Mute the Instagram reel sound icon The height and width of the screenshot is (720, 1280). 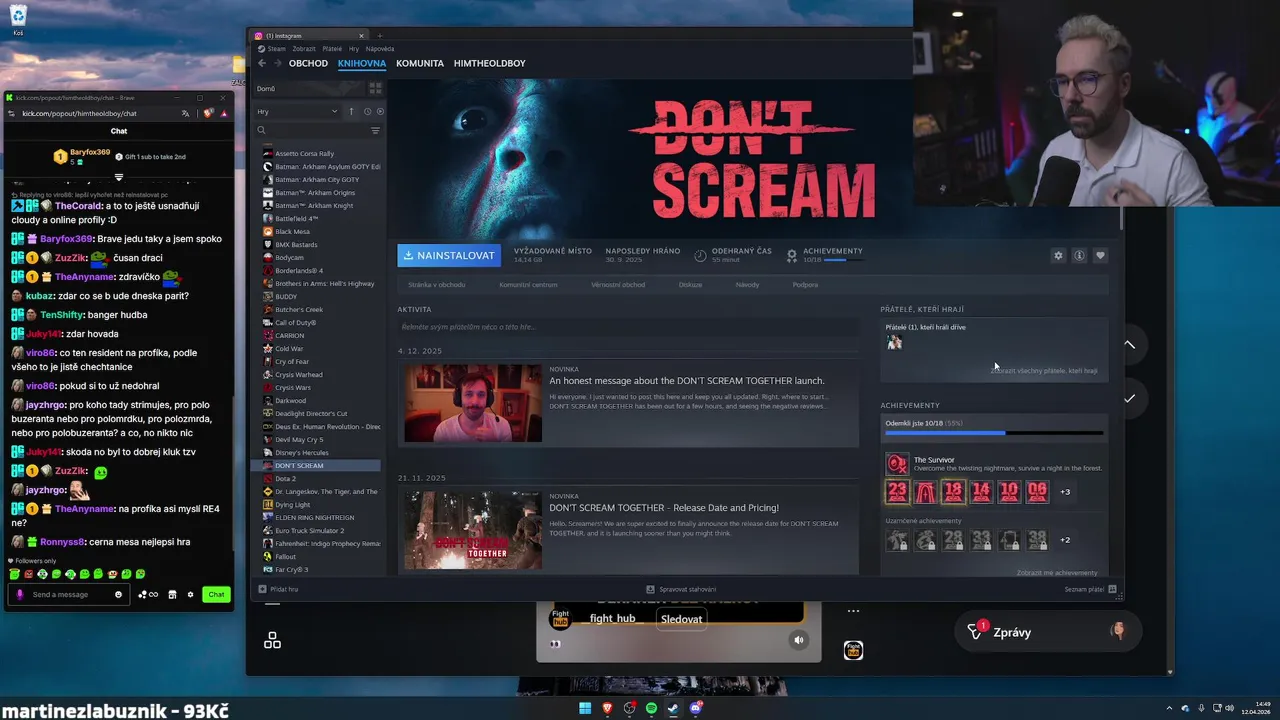click(x=798, y=640)
